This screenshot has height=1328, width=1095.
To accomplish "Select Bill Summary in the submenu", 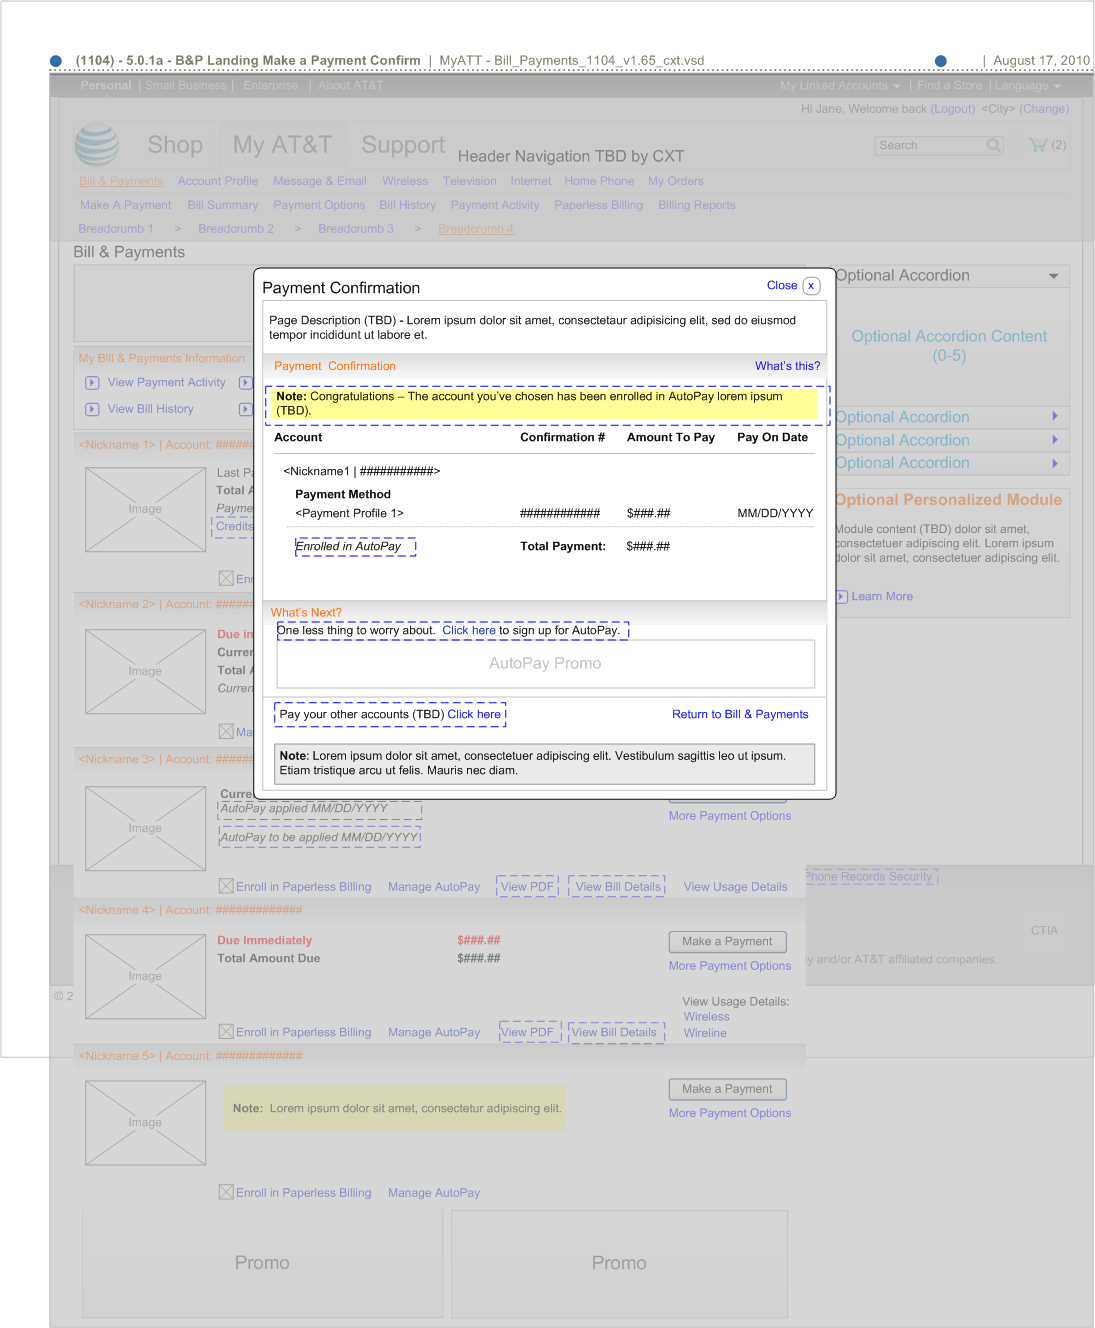I will coord(223,205).
